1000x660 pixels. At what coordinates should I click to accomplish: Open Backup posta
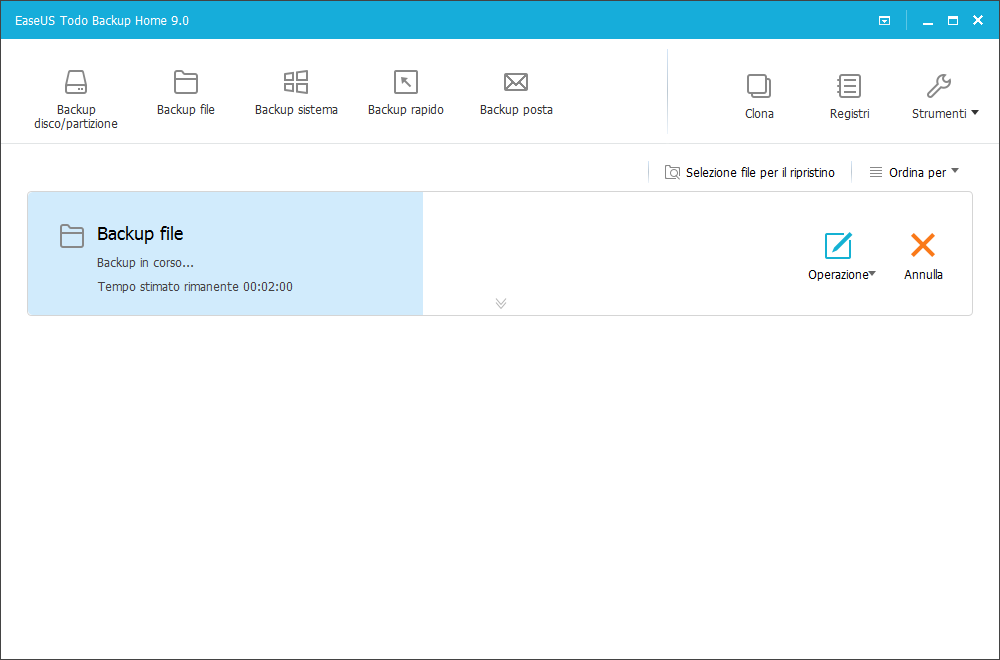tap(516, 92)
